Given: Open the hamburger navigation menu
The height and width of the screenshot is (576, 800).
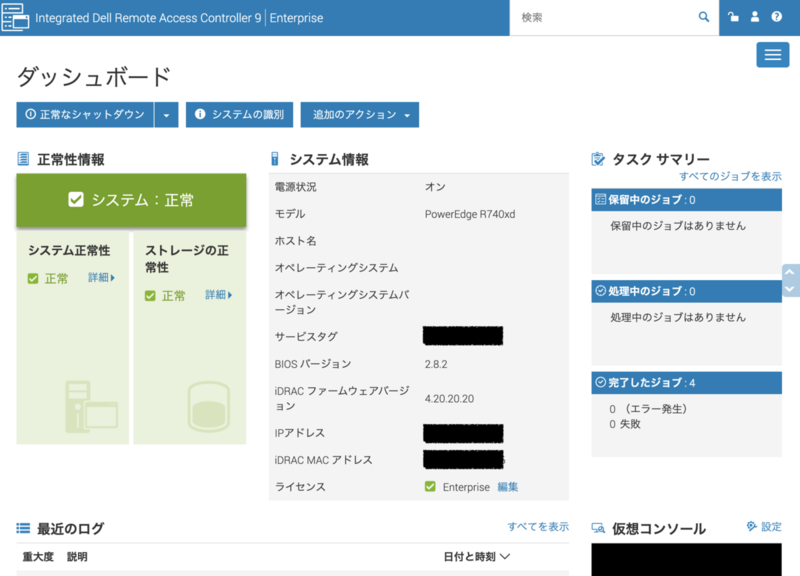Looking at the screenshot, I should [x=772, y=55].
